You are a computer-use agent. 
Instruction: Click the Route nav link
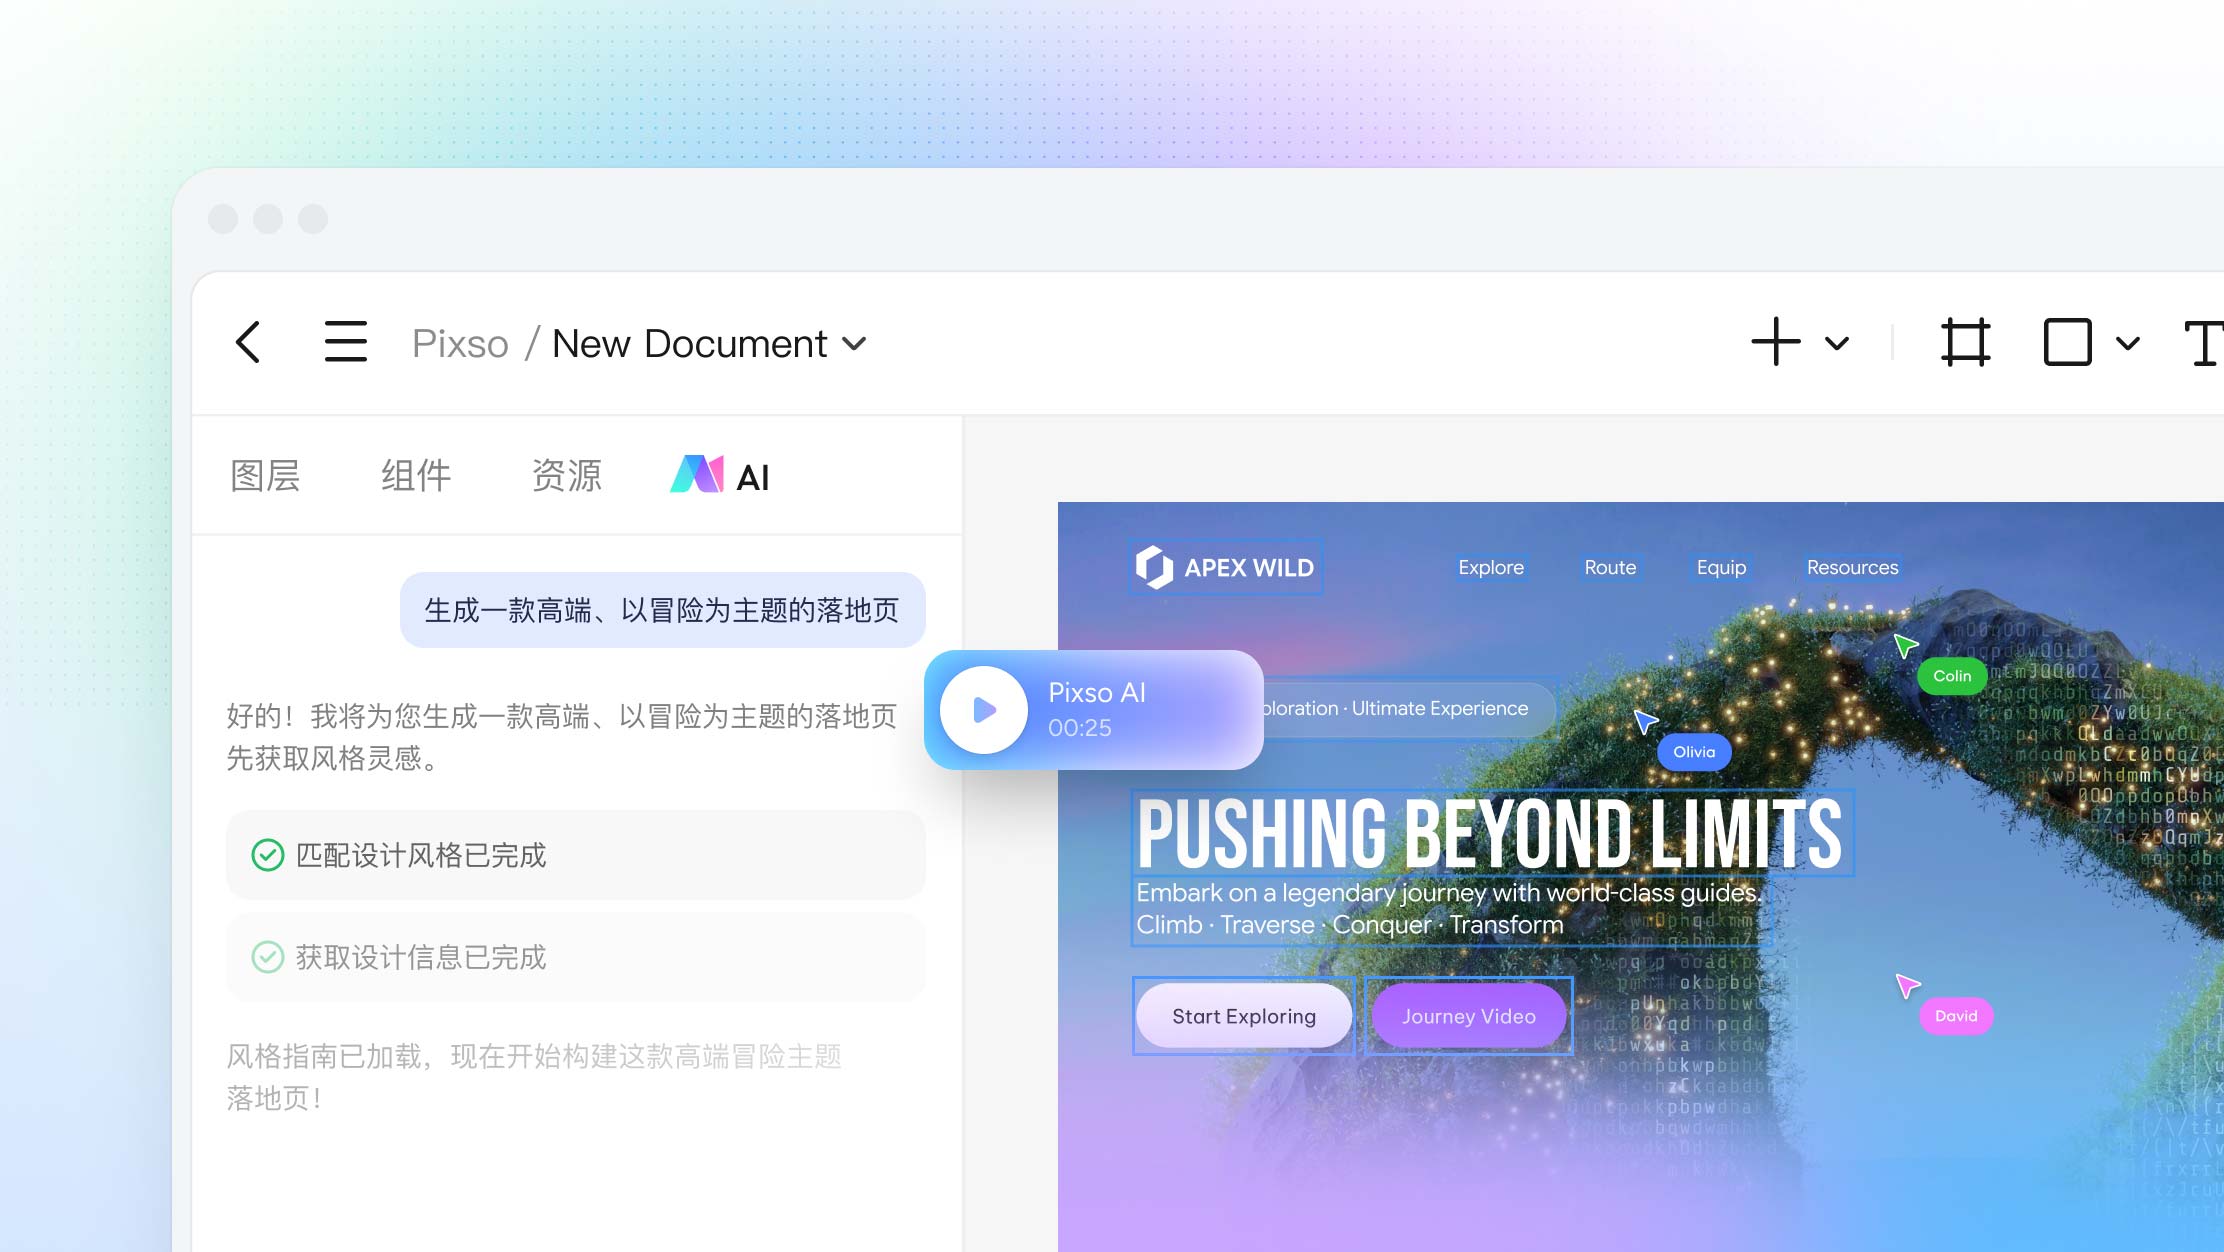1610,567
